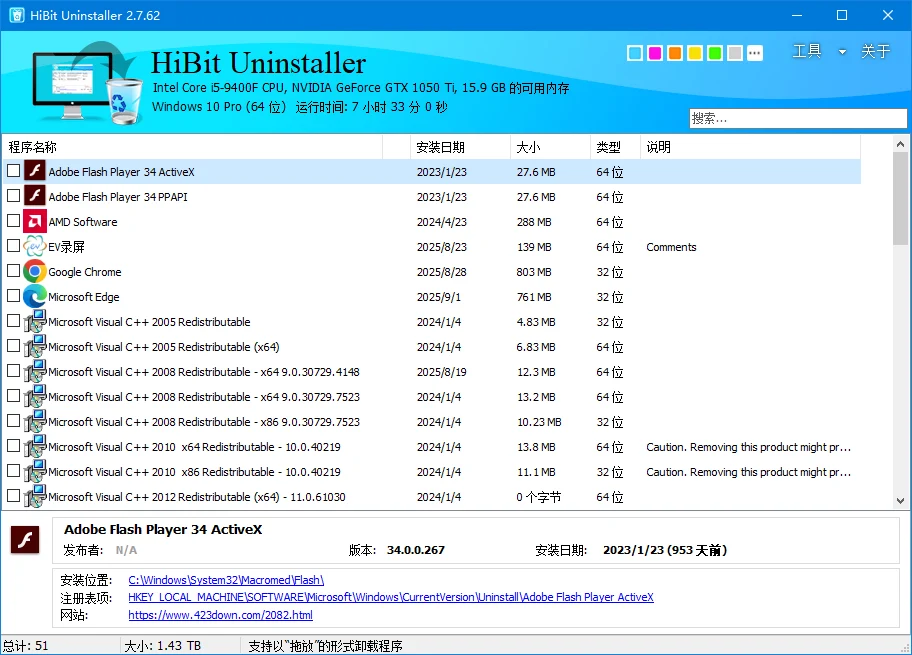Click the program list scrollbar down arrow
The image size is (912, 655).
click(x=900, y=500)
